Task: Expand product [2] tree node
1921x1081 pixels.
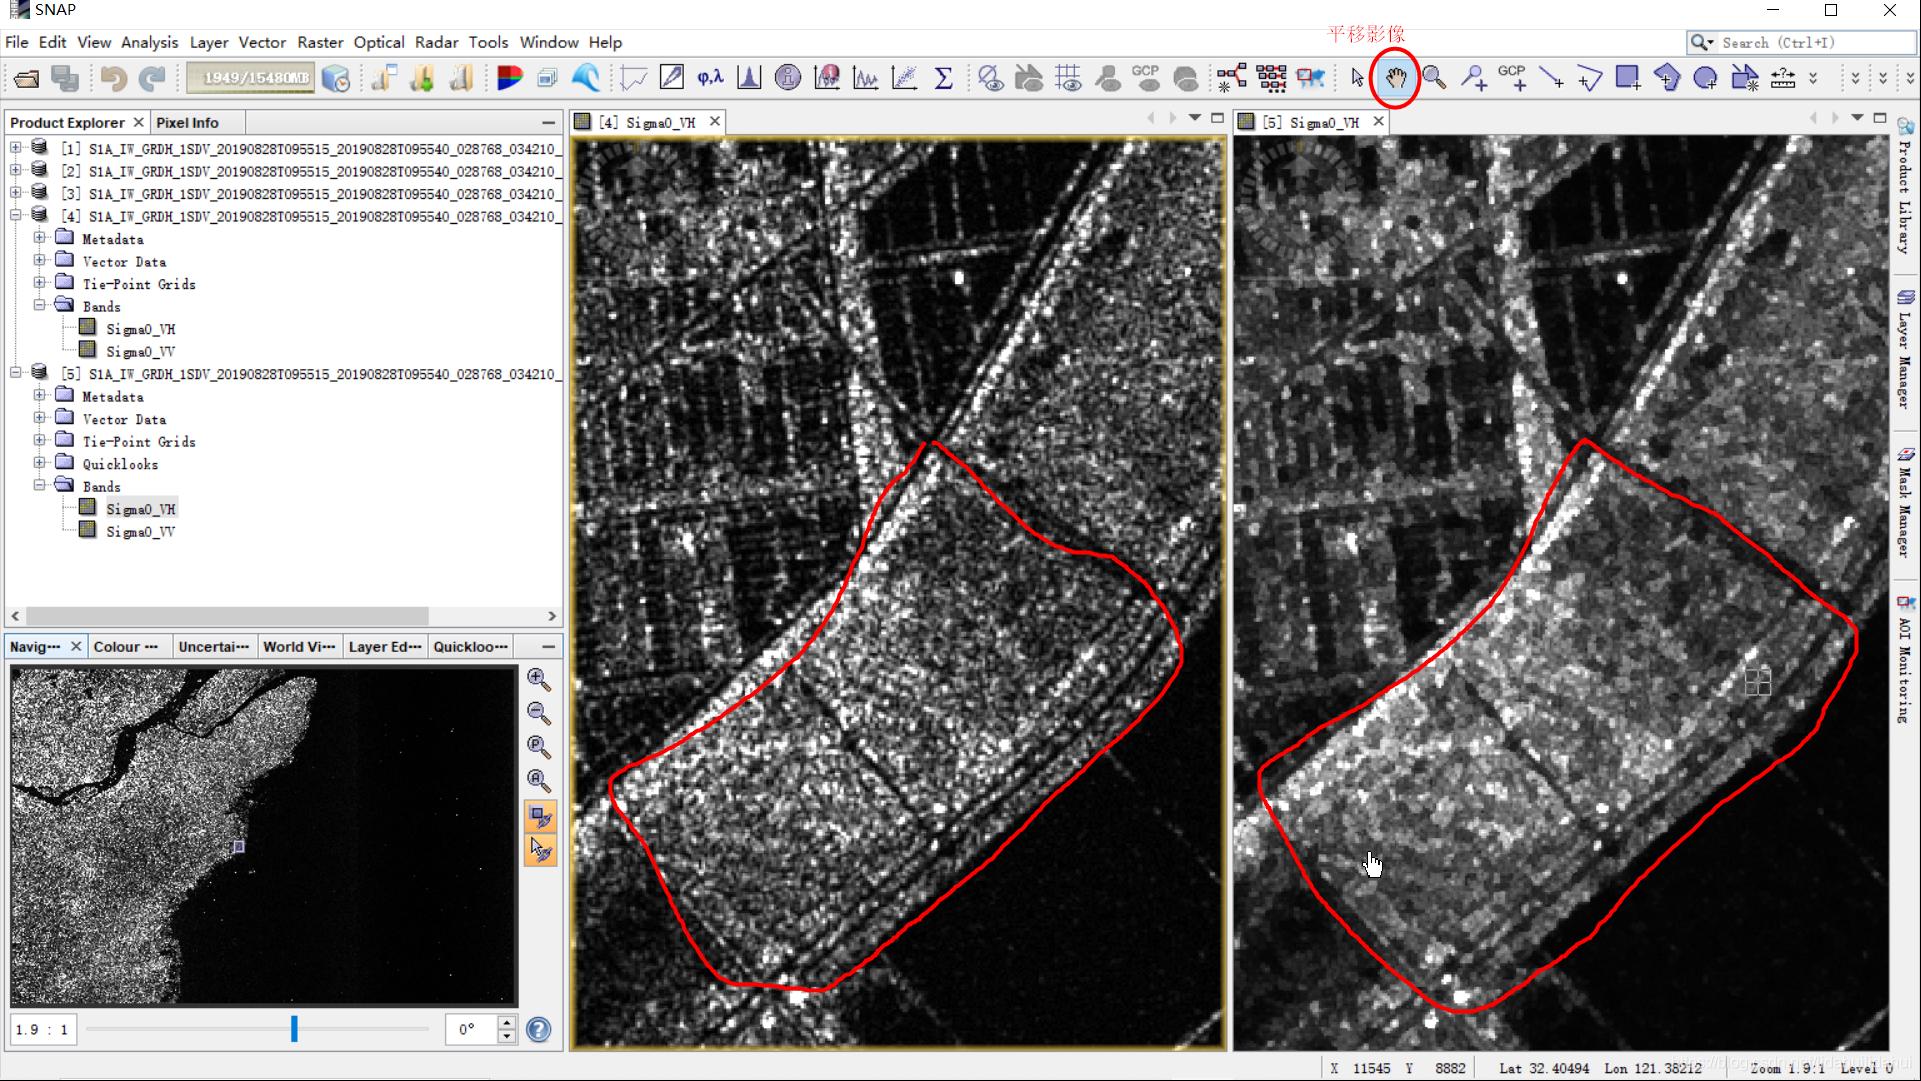Action: [16, 171]
